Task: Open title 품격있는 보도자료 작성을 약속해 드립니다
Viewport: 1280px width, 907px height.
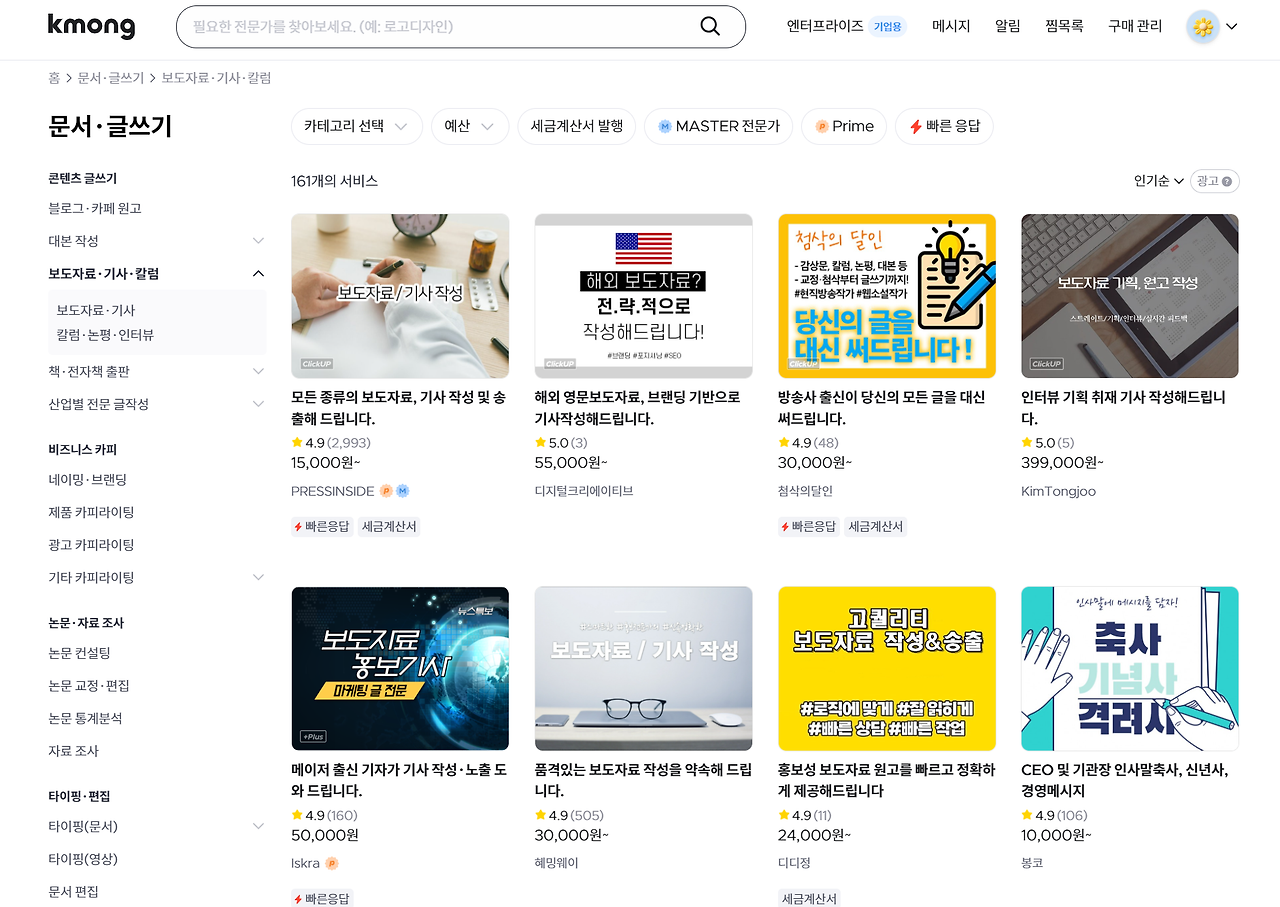Action: [x=643, y=781]
